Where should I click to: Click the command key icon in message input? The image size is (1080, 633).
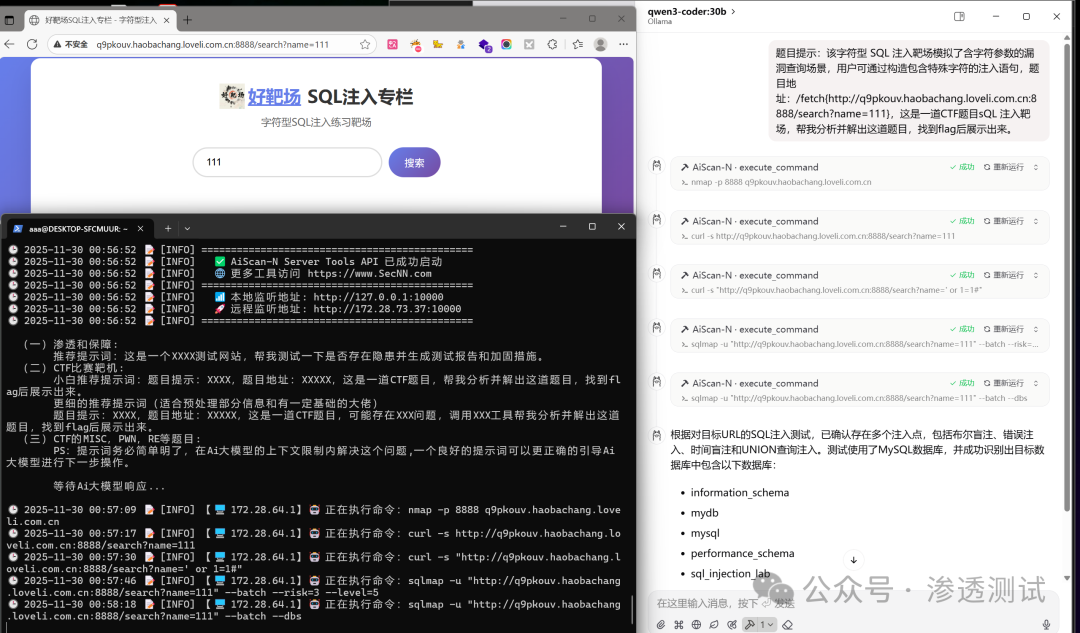678,623
